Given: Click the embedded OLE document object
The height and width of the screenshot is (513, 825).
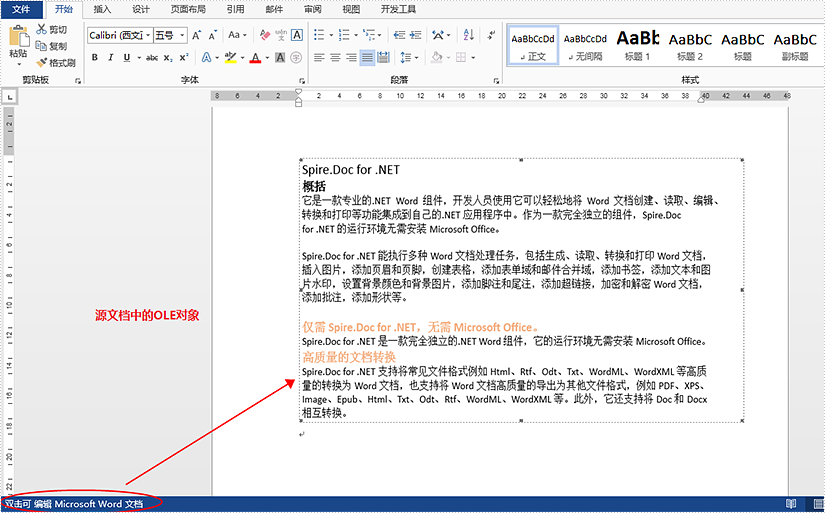Looking at the screenshot, I should [520, 290].
